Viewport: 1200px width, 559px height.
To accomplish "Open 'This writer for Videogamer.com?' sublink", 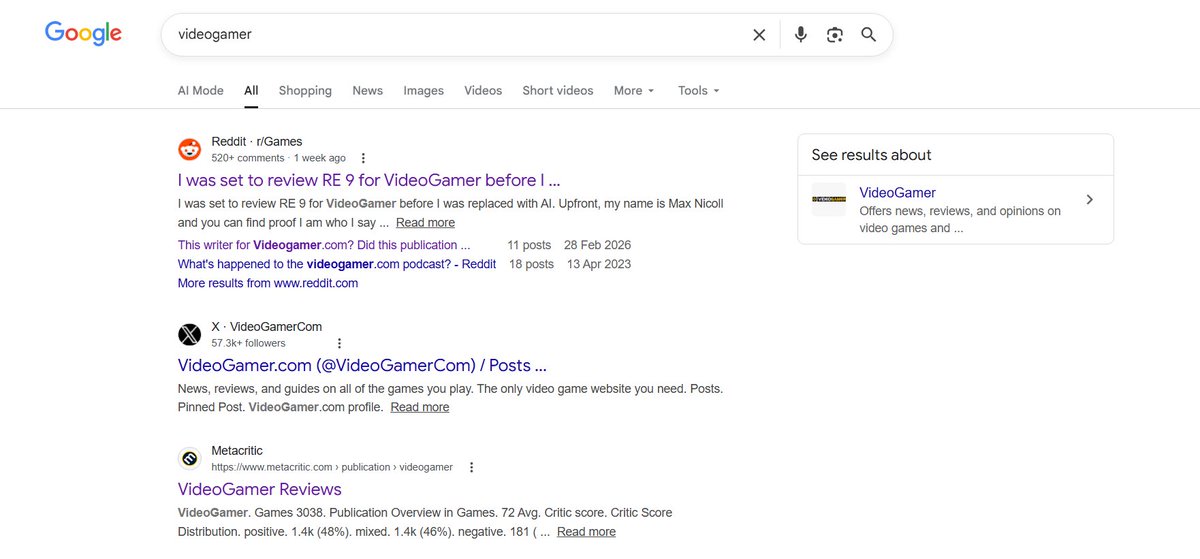I will coord(324,245).
